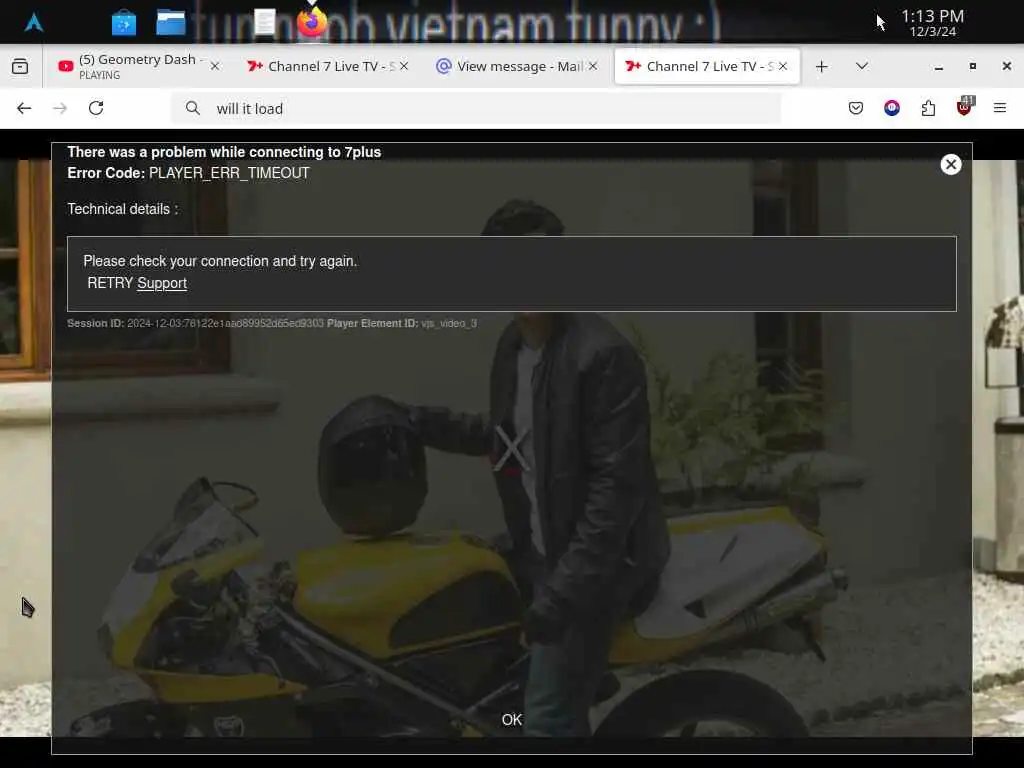The width and height of the screenshot is (1024, 768).
Task: Go forward one page
Action: coord(60,108)
